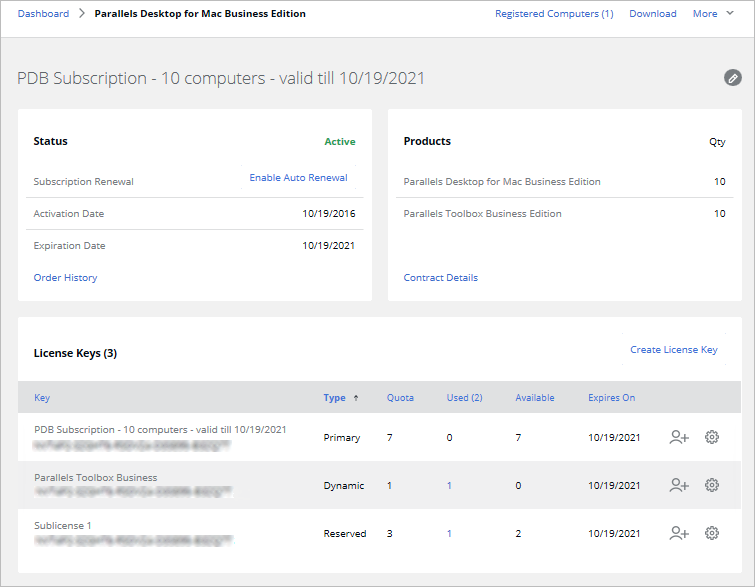Click the pencil edit subscription name icon
This screenshot has width=755, height=587.
[732, 78]
